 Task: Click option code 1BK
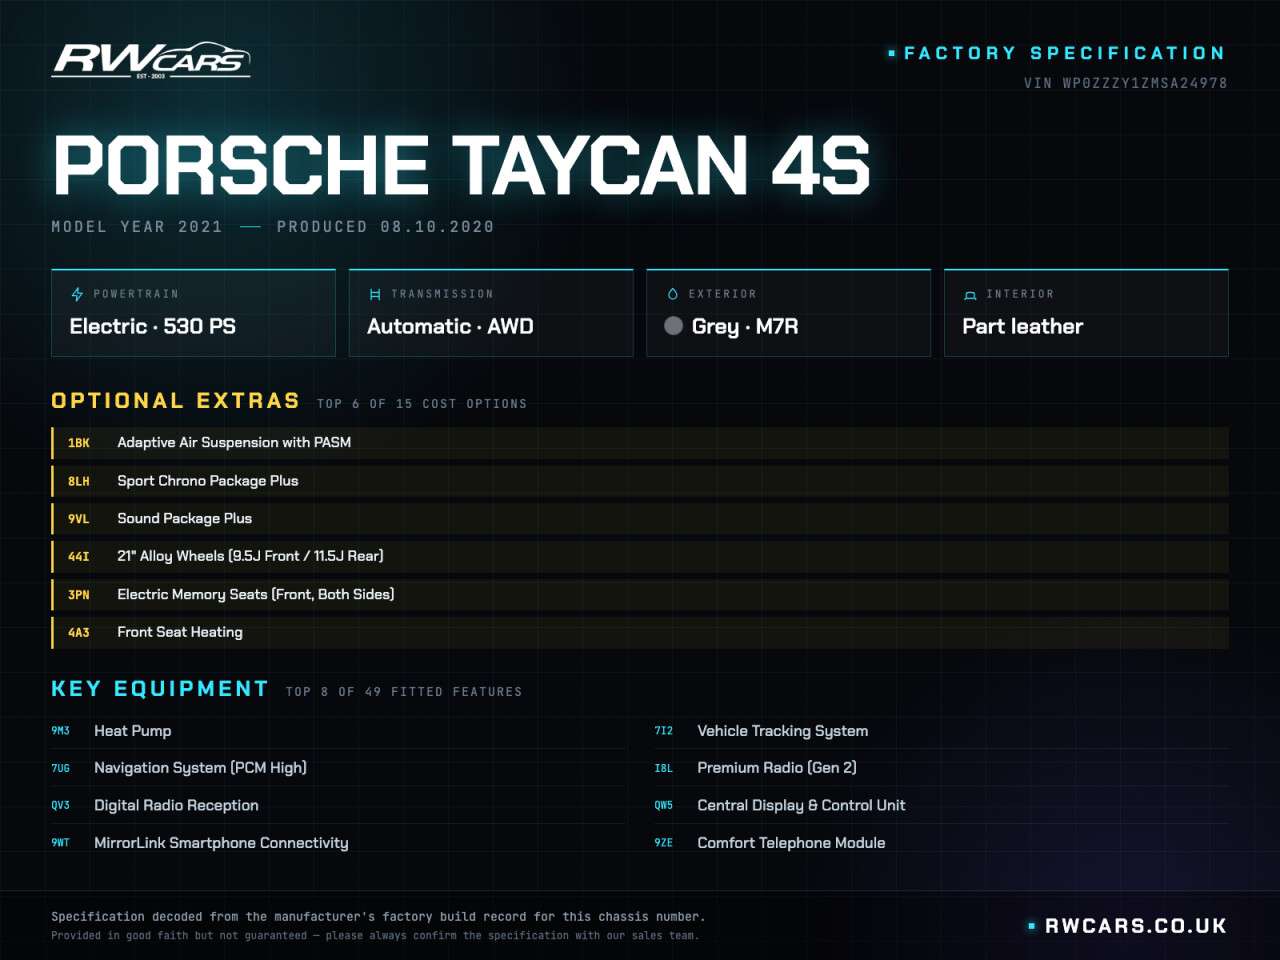pos(79,443)
